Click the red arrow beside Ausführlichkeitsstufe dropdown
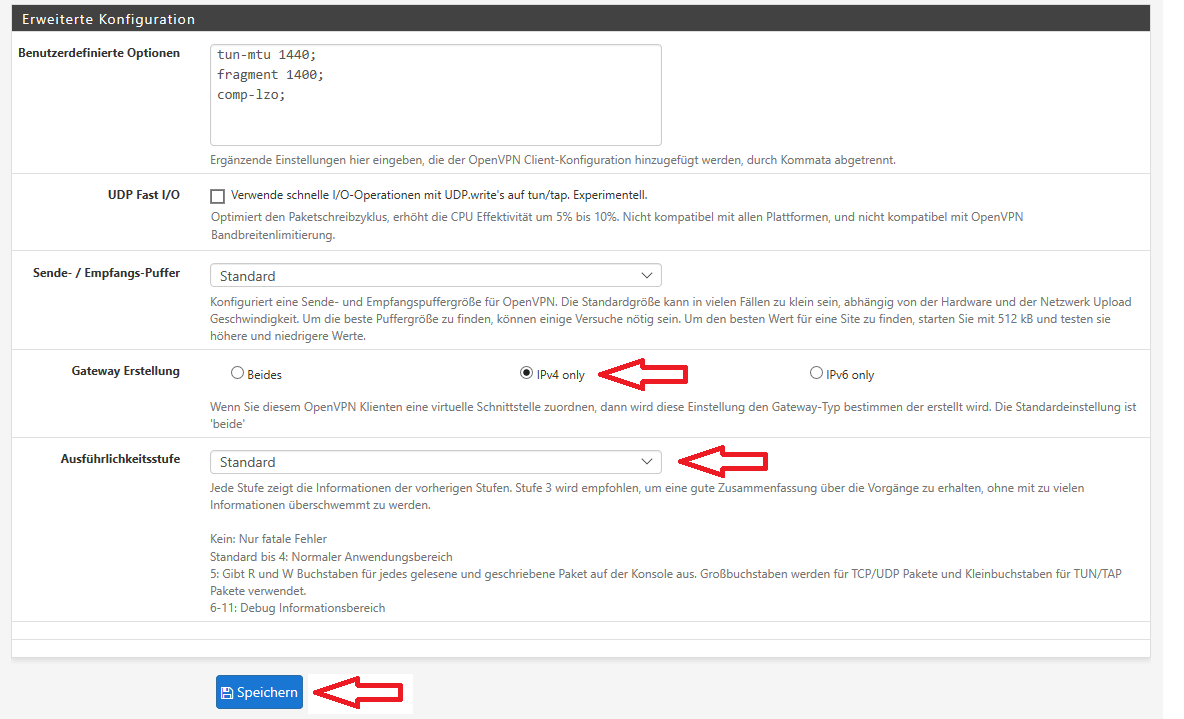 click(x=722, y=461)
